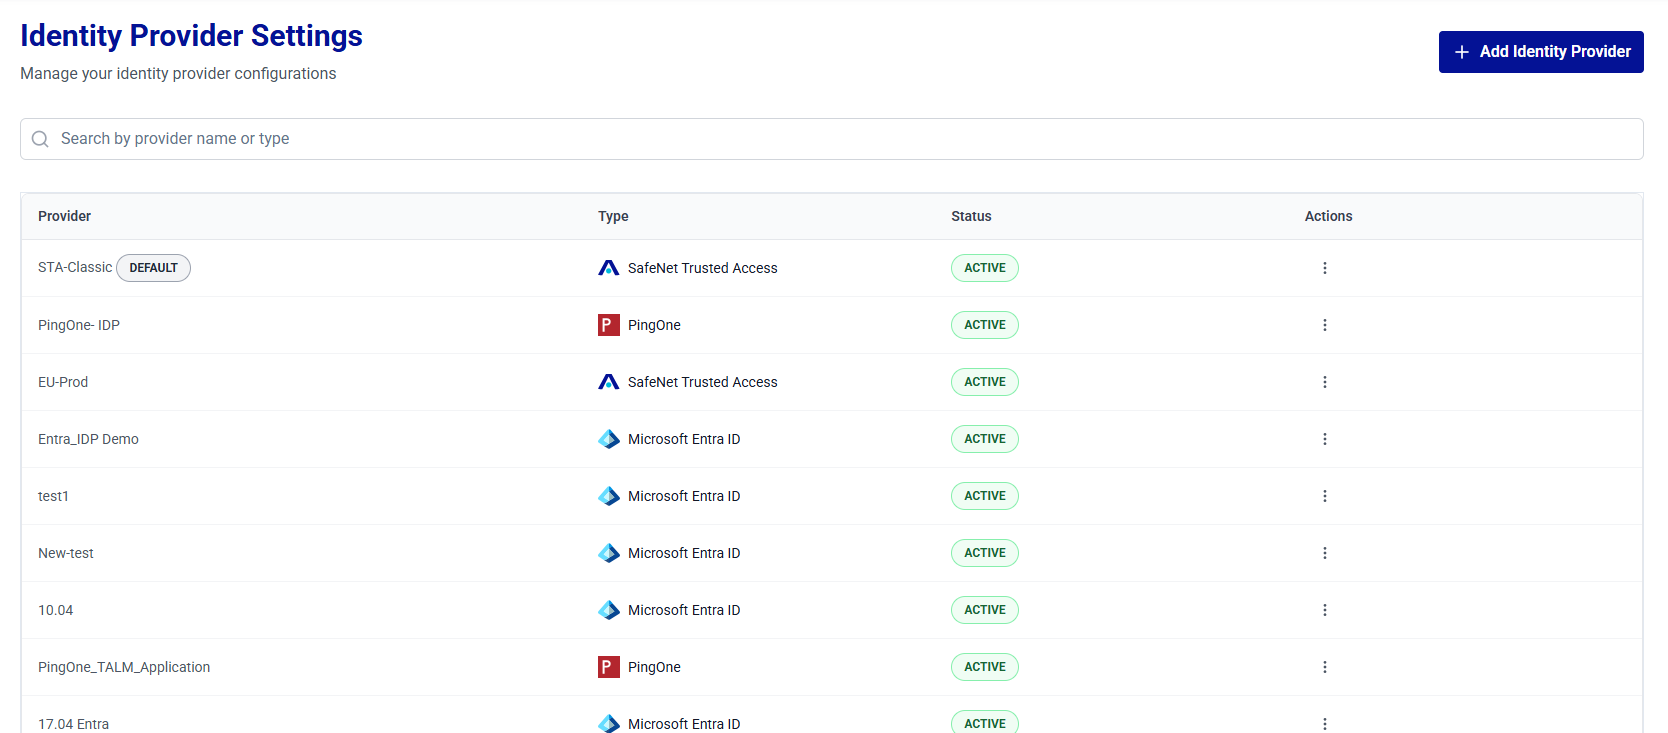Screen dimensions: 1668x733
Task: Open actions menu for EU-Prod
Action: click(x=1325, y=382)
